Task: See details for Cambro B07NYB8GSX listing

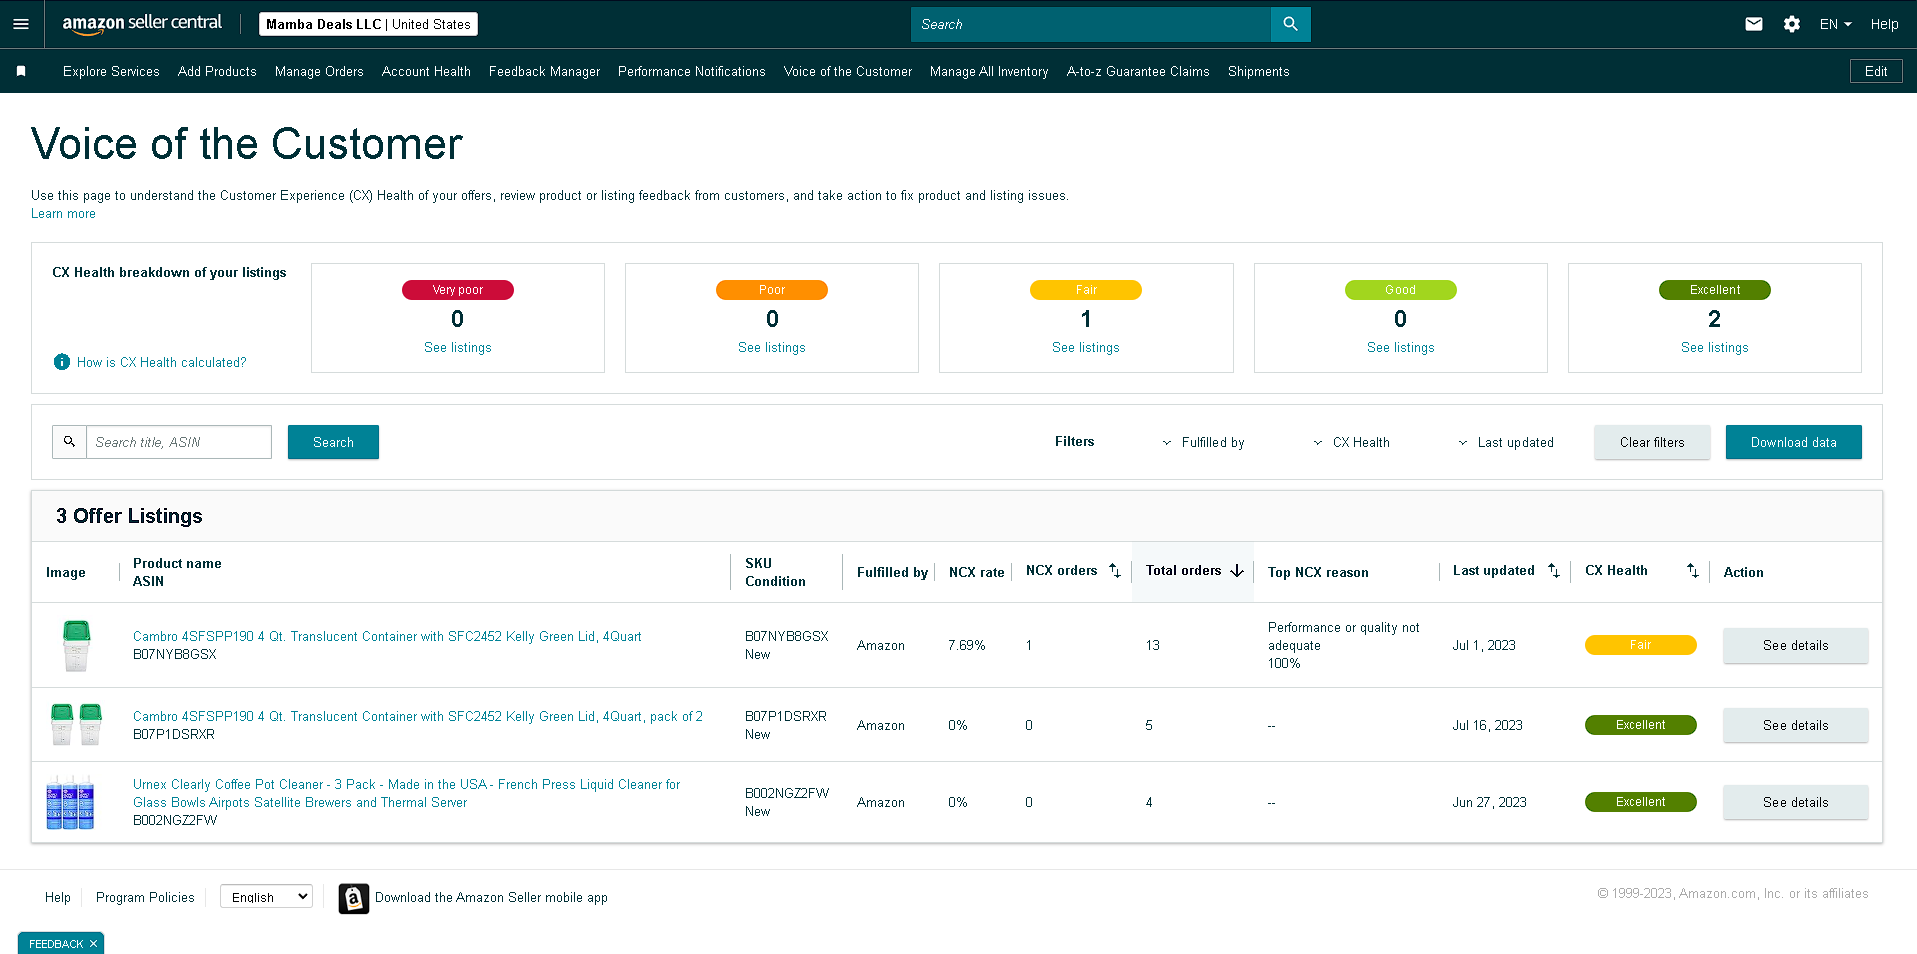Action: pyautogui.click(x=1795, y=645)
